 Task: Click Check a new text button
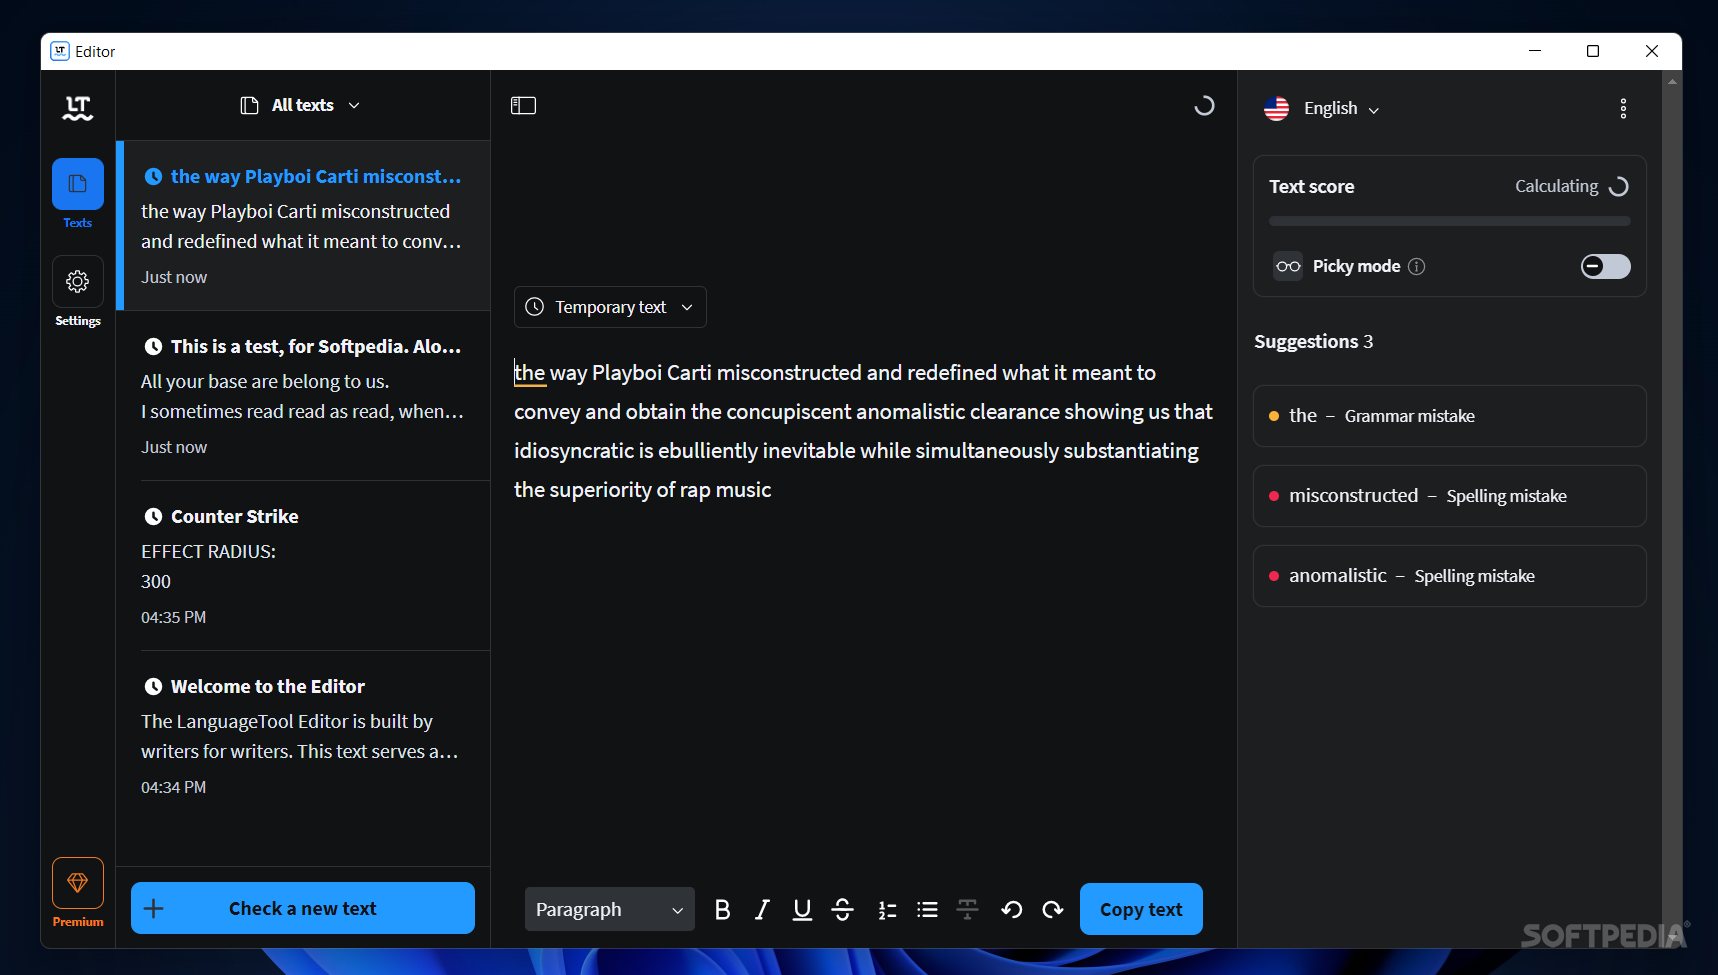point(303,908)
